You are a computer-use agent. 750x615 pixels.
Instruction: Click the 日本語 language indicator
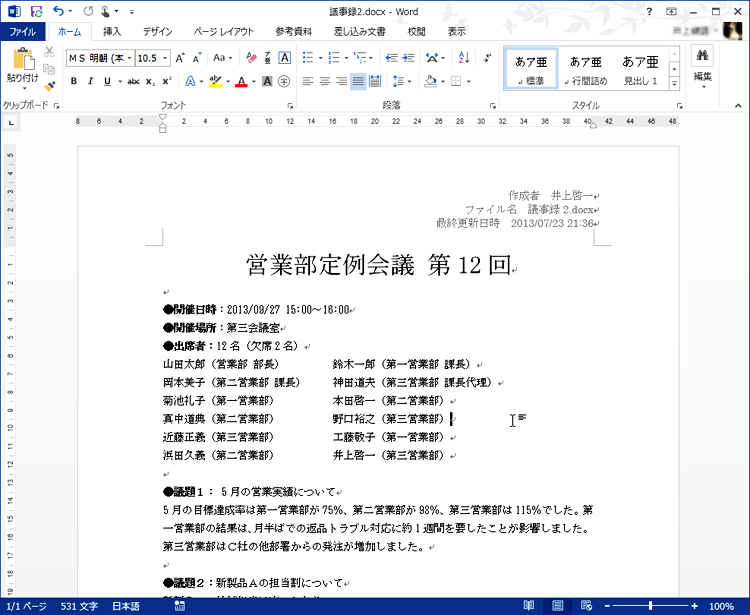point(126,606)
